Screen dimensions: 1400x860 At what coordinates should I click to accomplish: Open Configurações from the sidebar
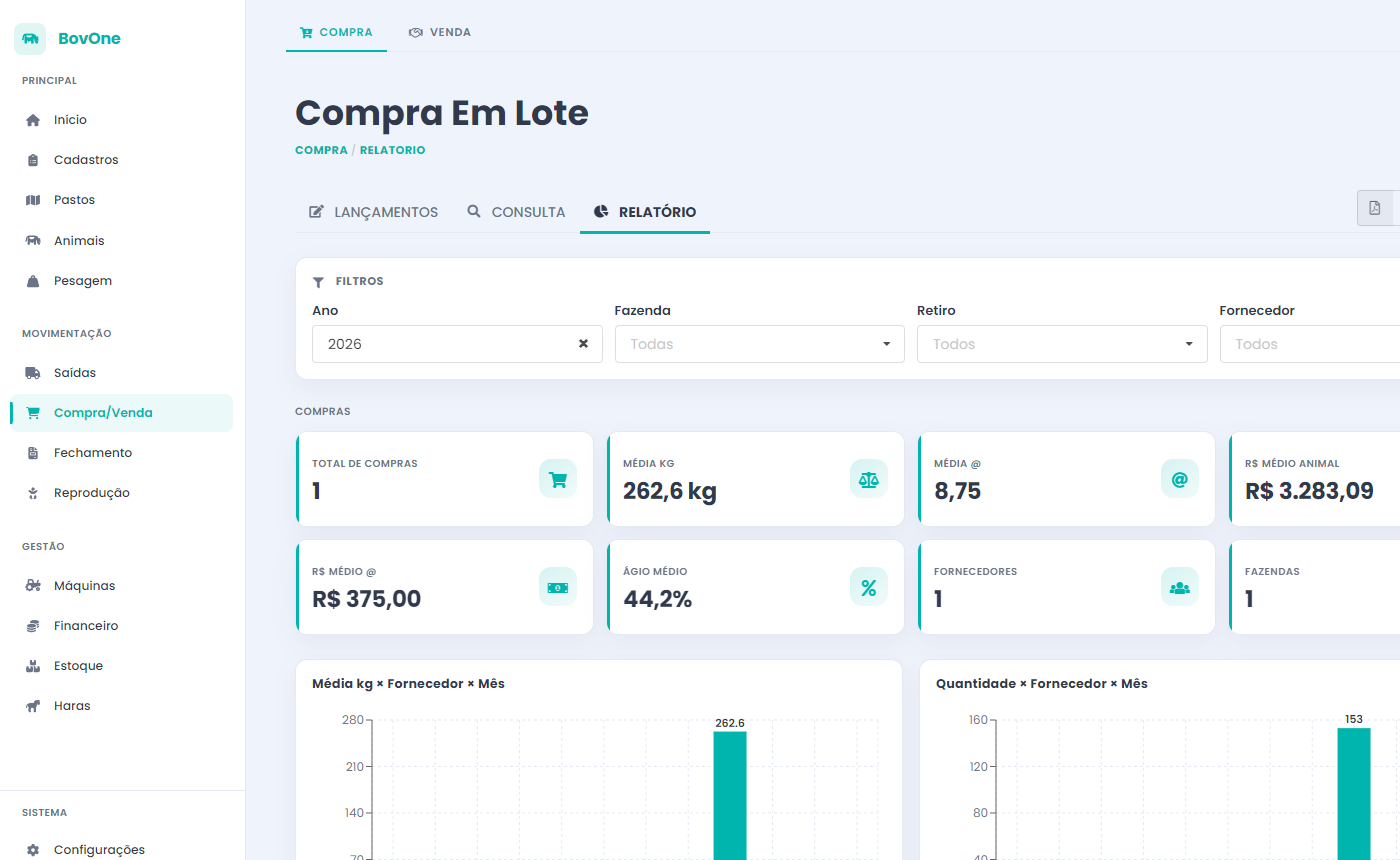(121, 850)
